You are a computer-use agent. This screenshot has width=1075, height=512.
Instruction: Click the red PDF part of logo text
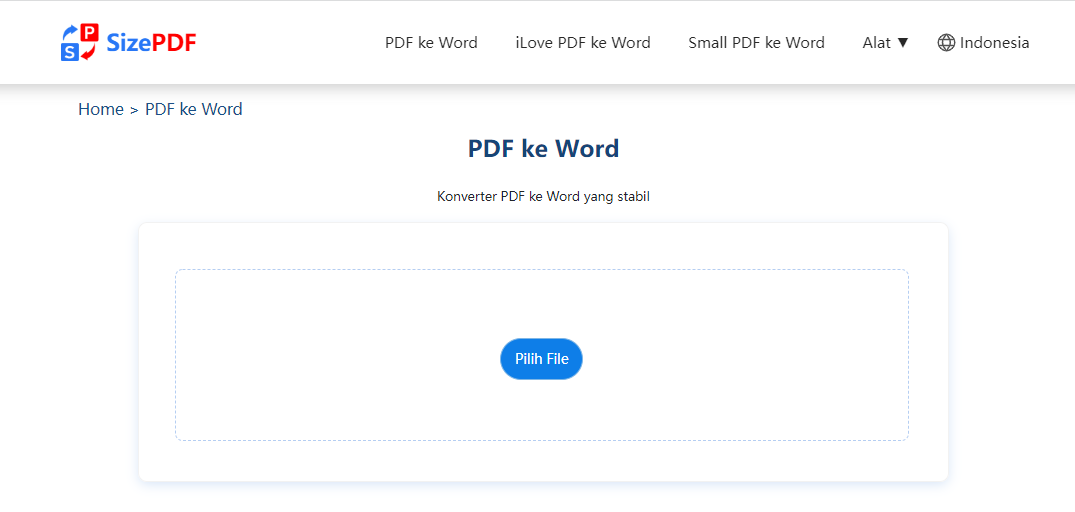pyautogui.click(x=174, y=43)
